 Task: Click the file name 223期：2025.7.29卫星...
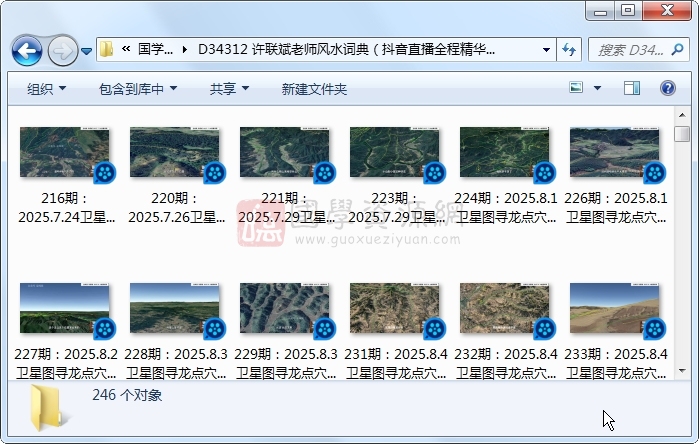click(x=396, y=208)
